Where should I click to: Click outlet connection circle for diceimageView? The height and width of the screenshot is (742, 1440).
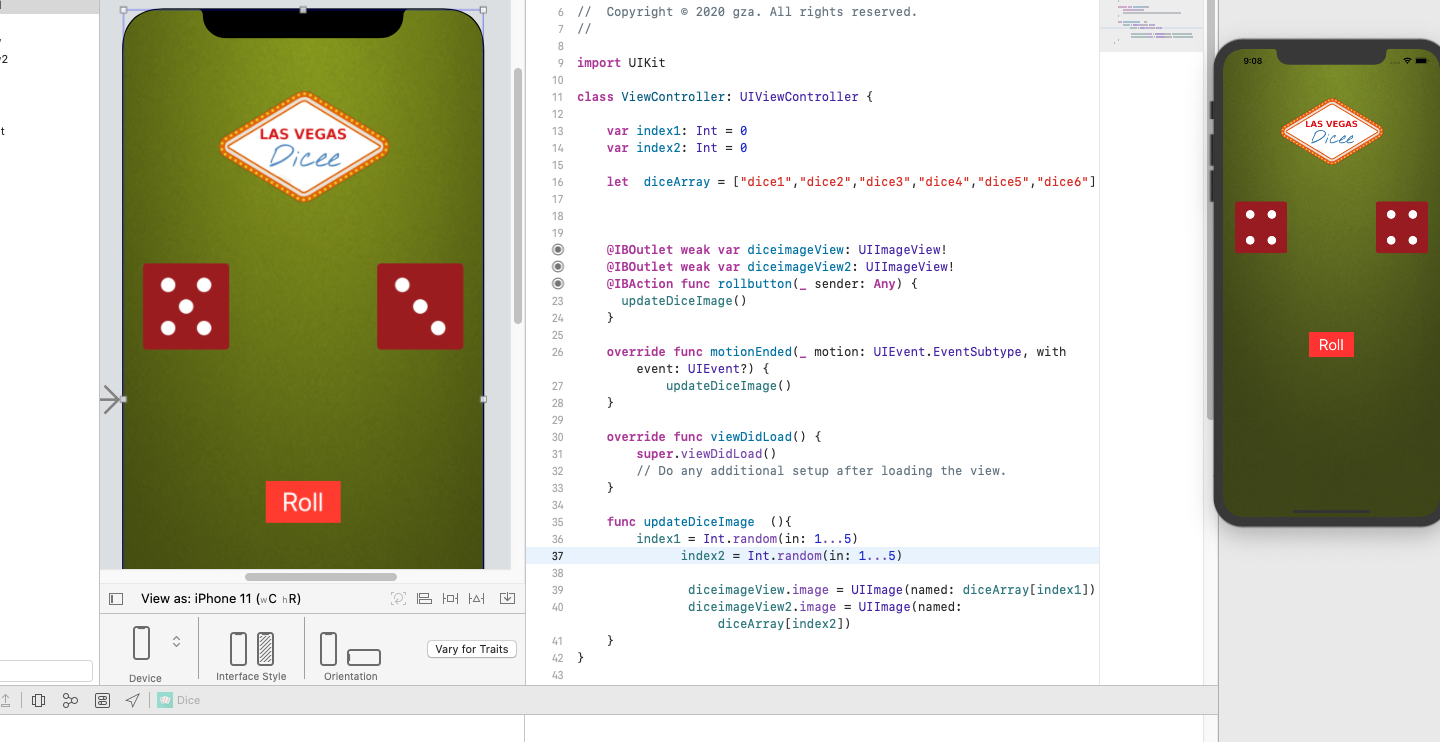tap(558, 250)
